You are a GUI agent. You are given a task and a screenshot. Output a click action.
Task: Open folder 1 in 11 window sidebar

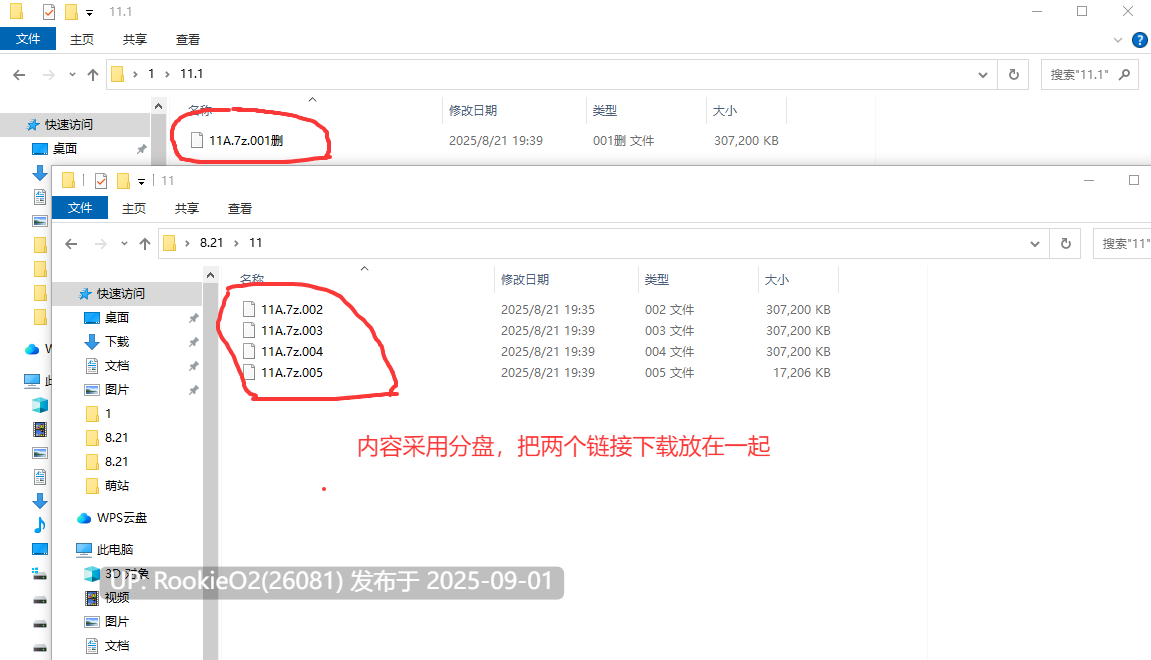(108, 413)
